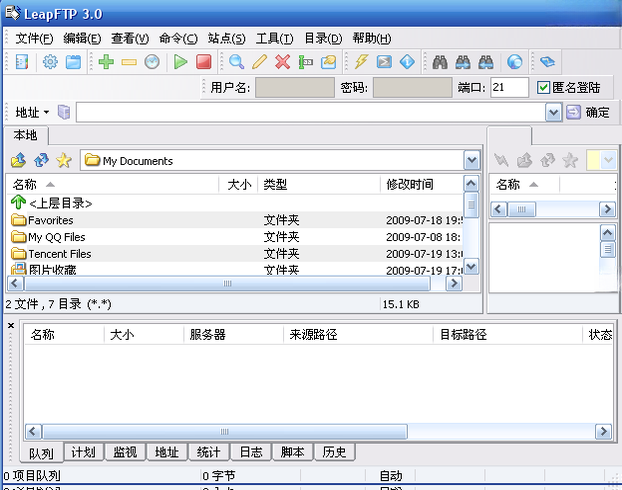Open the site manager icon in toolbar
Image resolution: width=622 pixels, height=490 pixels.
coord(22,62)
